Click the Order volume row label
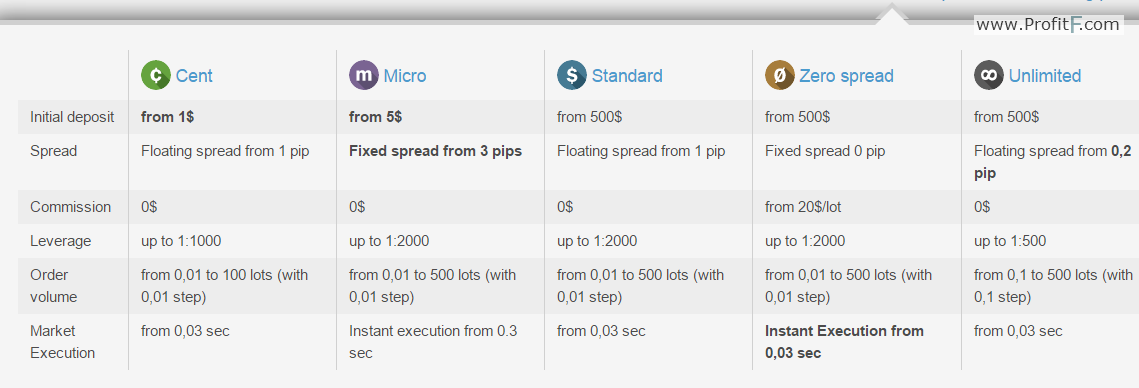Image resolution: width=1139 pixels, height=388 pixels. point(53,286)
